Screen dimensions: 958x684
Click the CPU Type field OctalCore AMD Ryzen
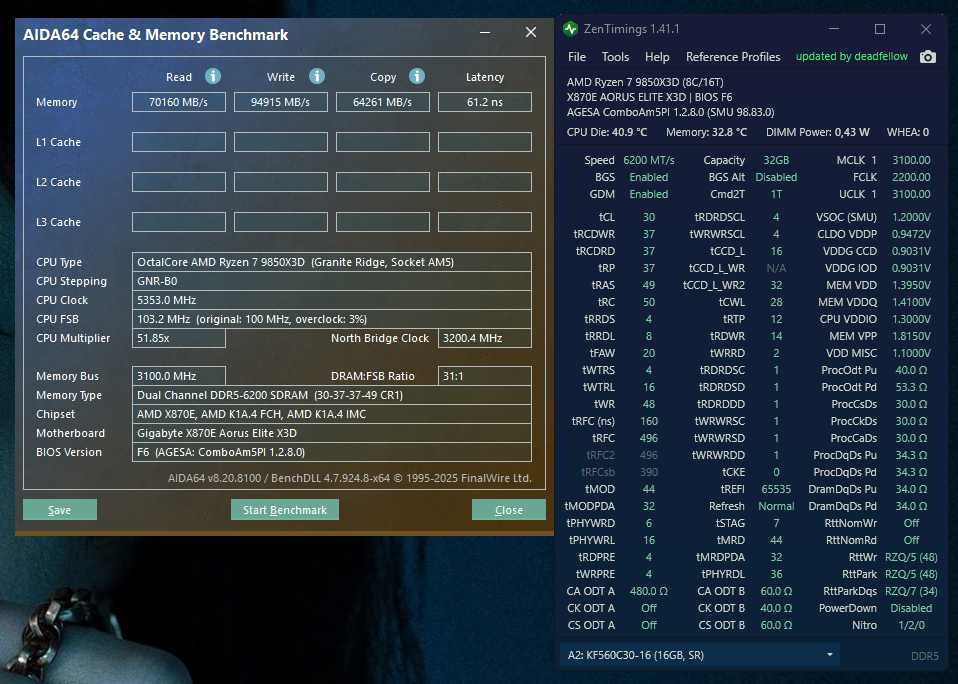[332, 262]
